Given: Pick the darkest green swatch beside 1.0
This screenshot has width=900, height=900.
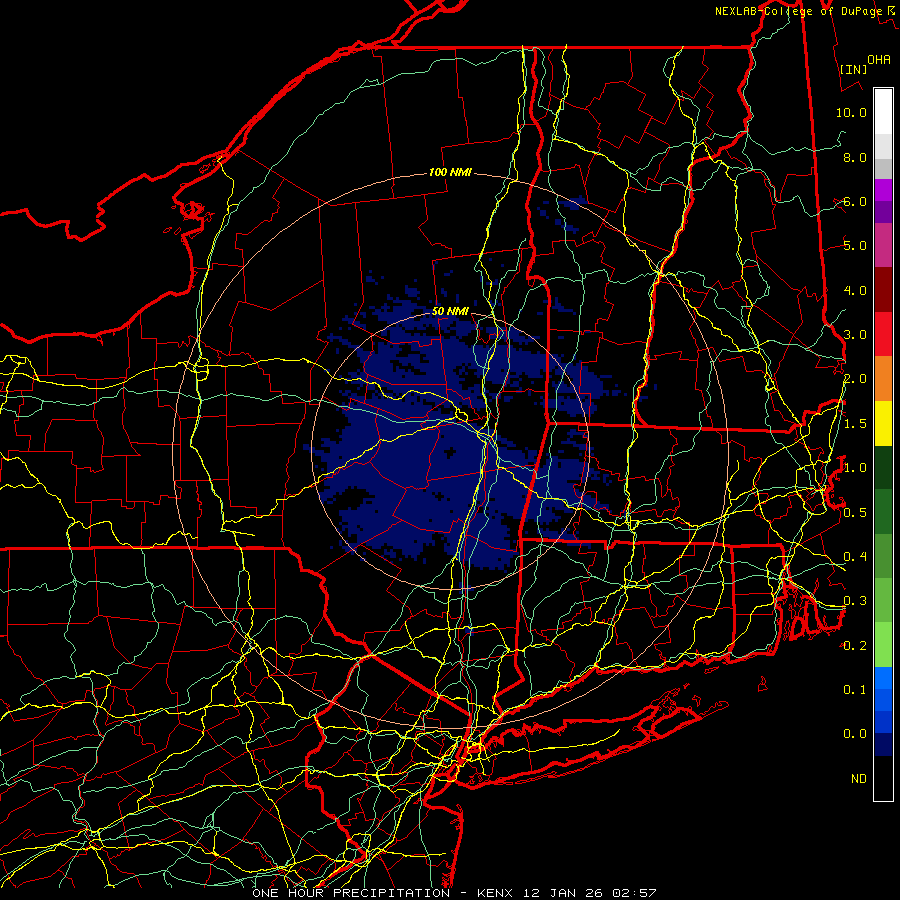Looking at the screenshot, I should [883, 467].
